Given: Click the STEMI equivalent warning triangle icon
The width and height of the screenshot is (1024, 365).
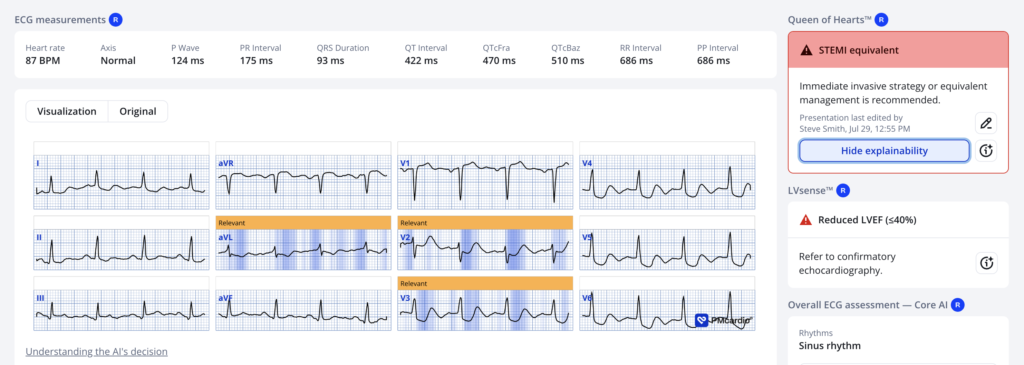Looking at the screenshot, I should click(x=807, y=50).
